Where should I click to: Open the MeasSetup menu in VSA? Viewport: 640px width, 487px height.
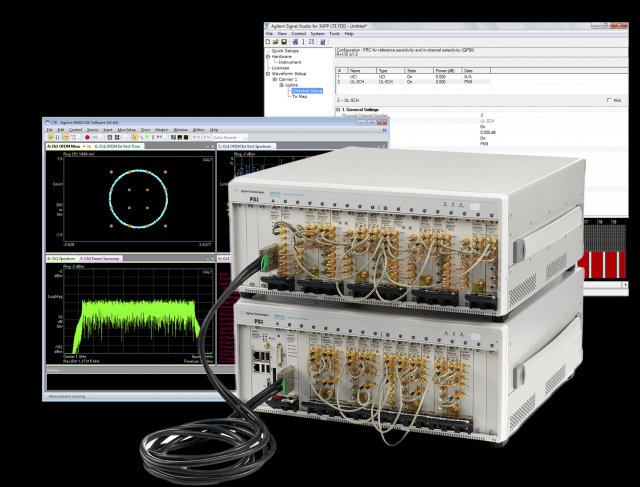pyautogui.click(x=125, y=130)
